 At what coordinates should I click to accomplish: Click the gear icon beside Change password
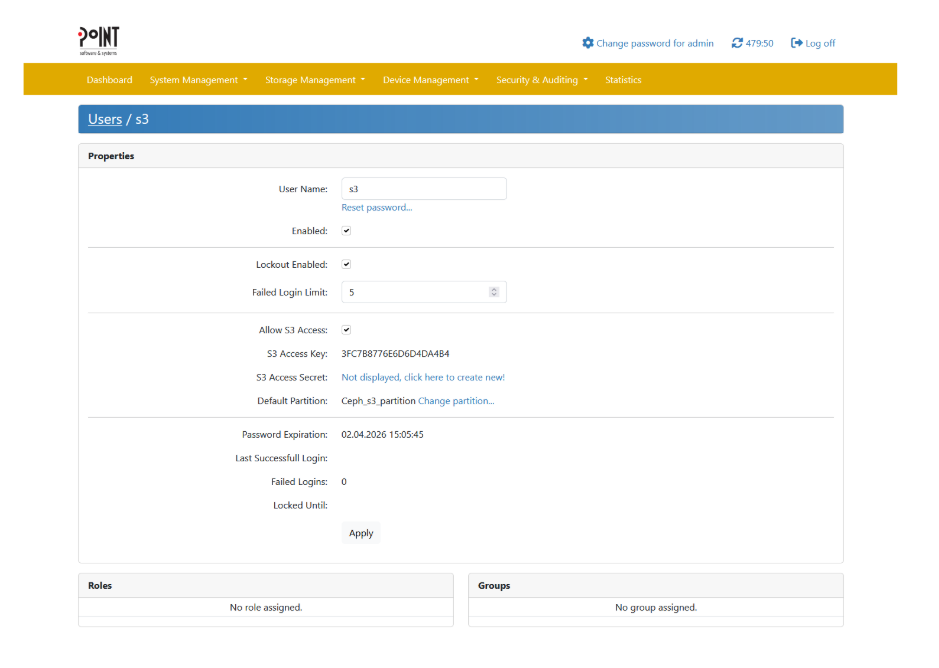pos(587,43)
